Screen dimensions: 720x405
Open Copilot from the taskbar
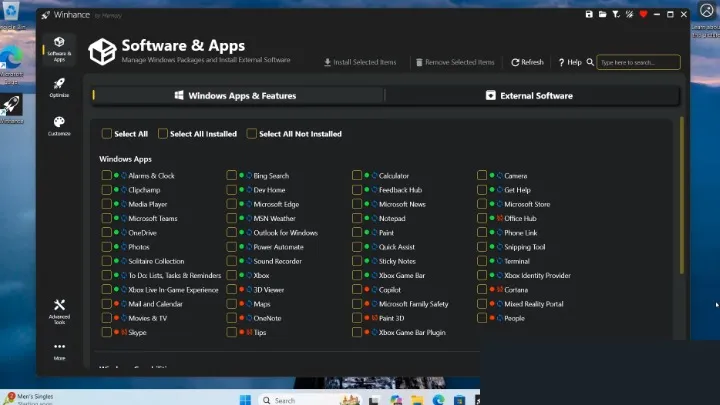(395, 400)
